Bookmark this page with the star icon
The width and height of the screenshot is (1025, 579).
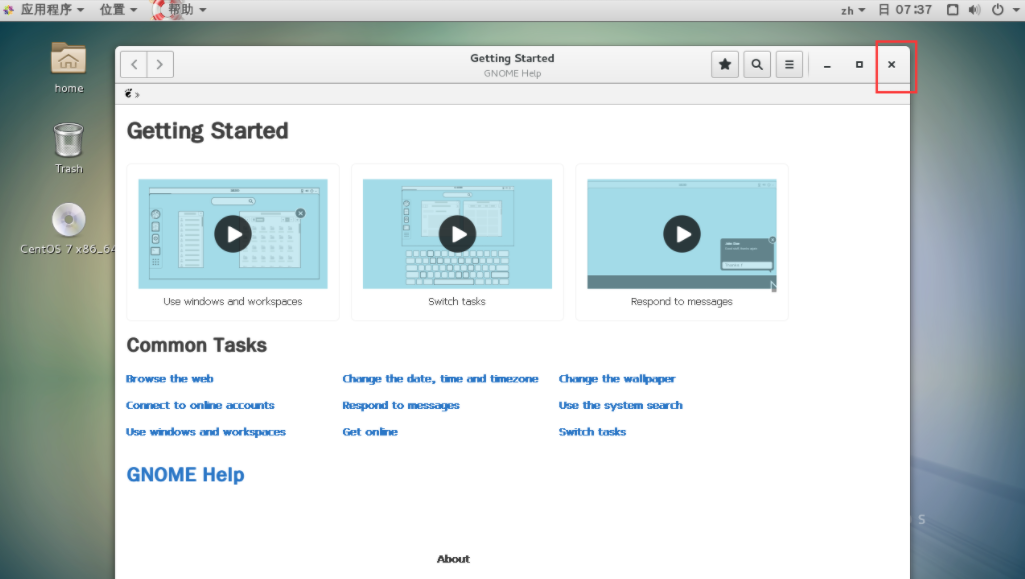click(725, 64)
